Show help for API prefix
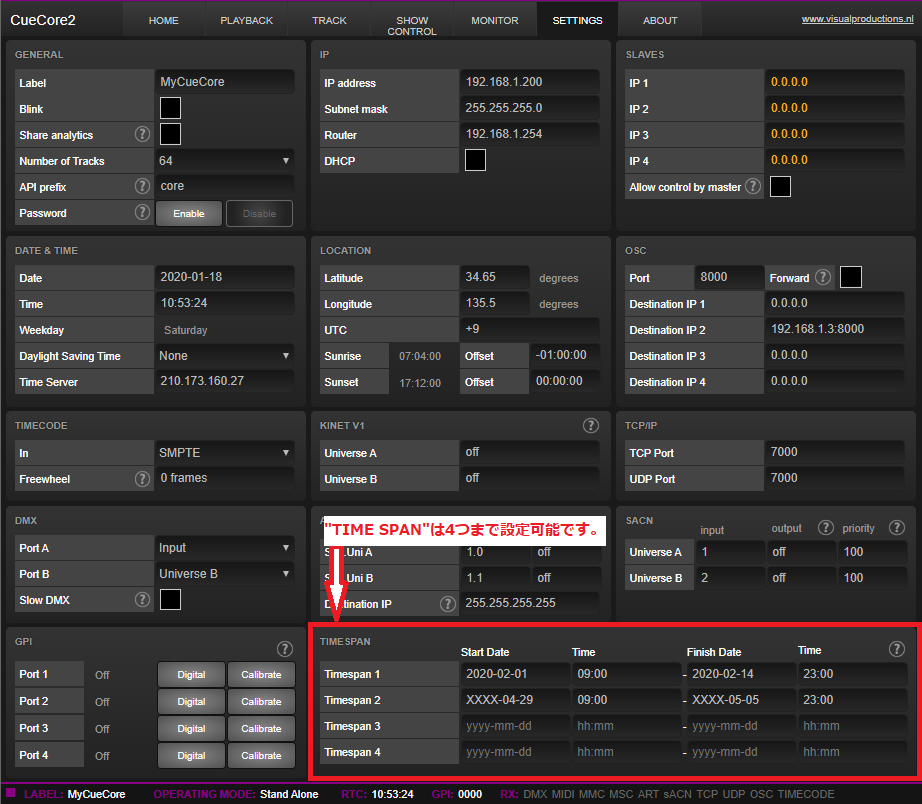922x804 pixels. pyautogui.click(x=142, y=186)
